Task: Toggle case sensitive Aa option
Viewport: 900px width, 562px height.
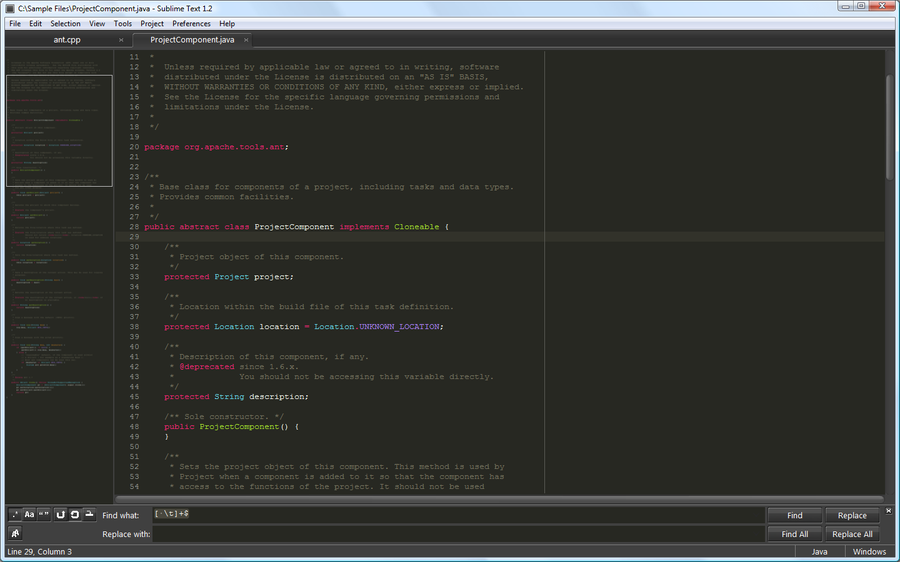Action: pyautogui.click(x=29, y=515)
